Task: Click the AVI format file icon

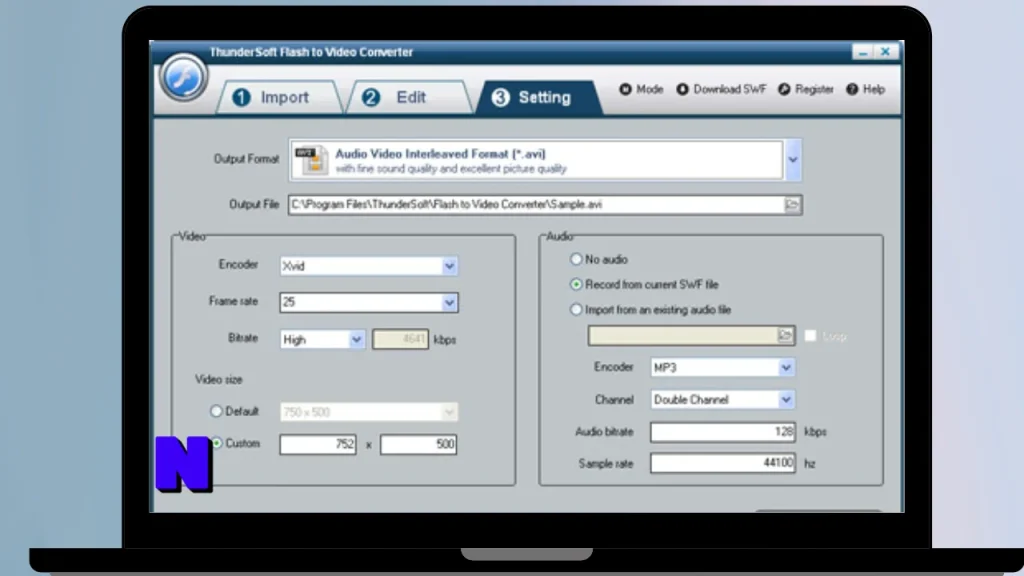Action: coord(312,161)
